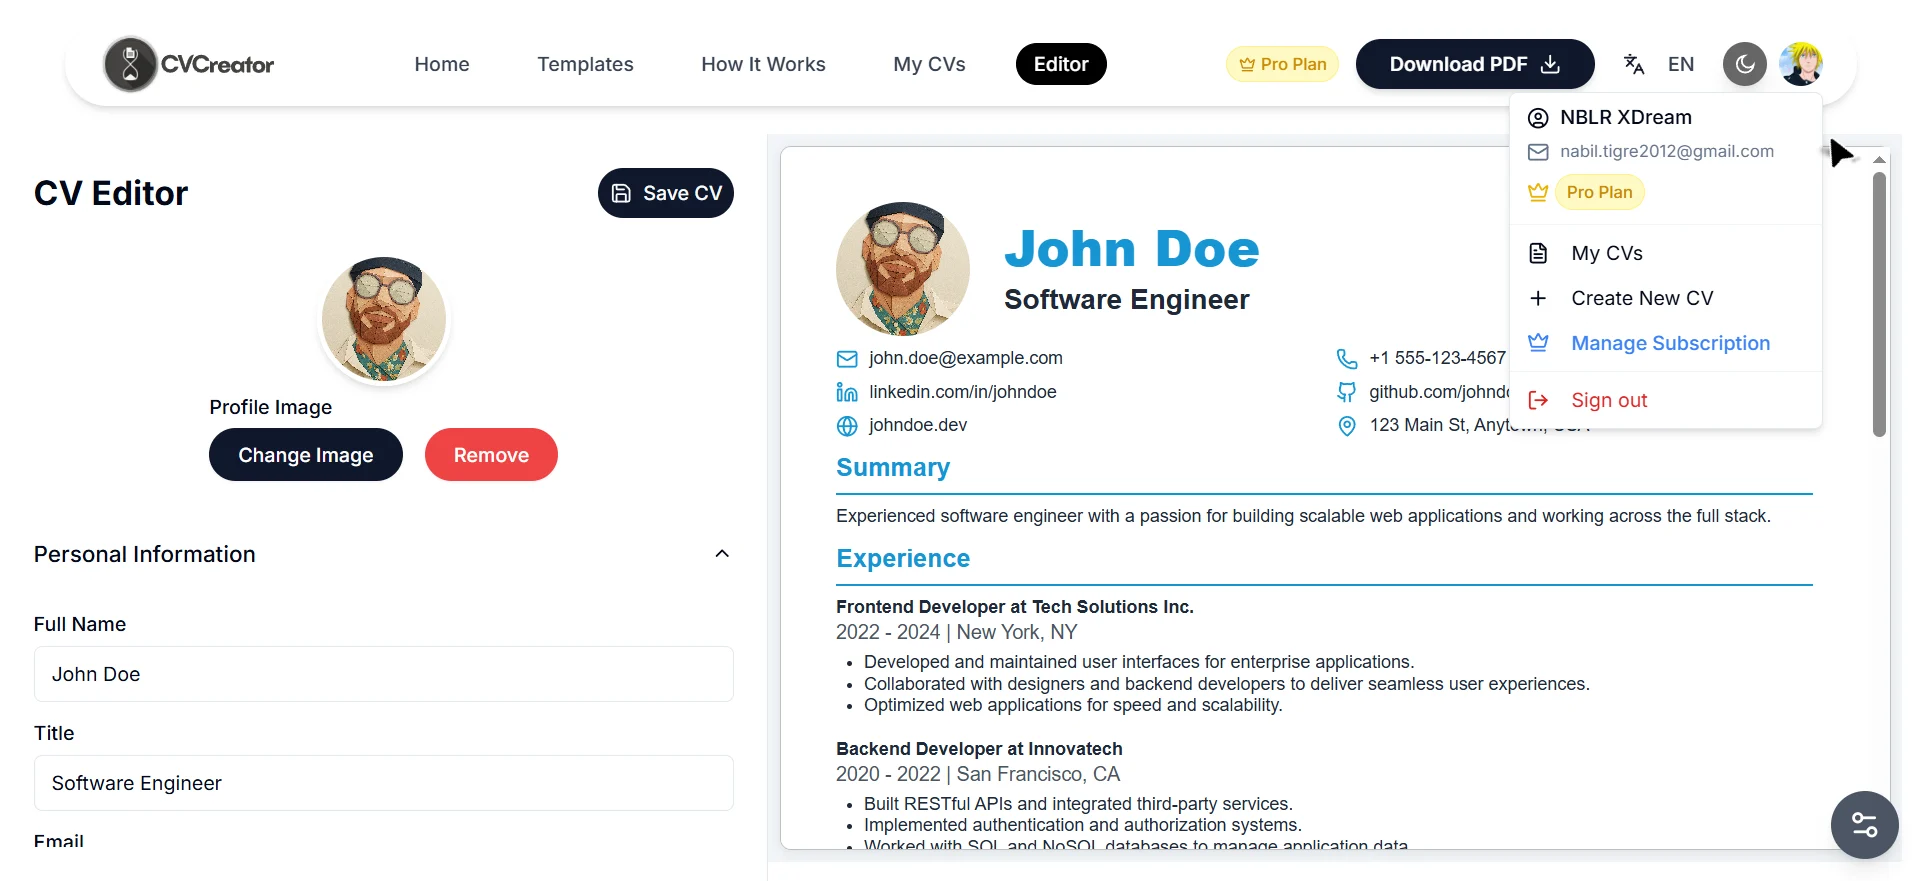Click linkedin.com/in/johndoe text
1921x881 pixels.
click(x=963, y=392)
